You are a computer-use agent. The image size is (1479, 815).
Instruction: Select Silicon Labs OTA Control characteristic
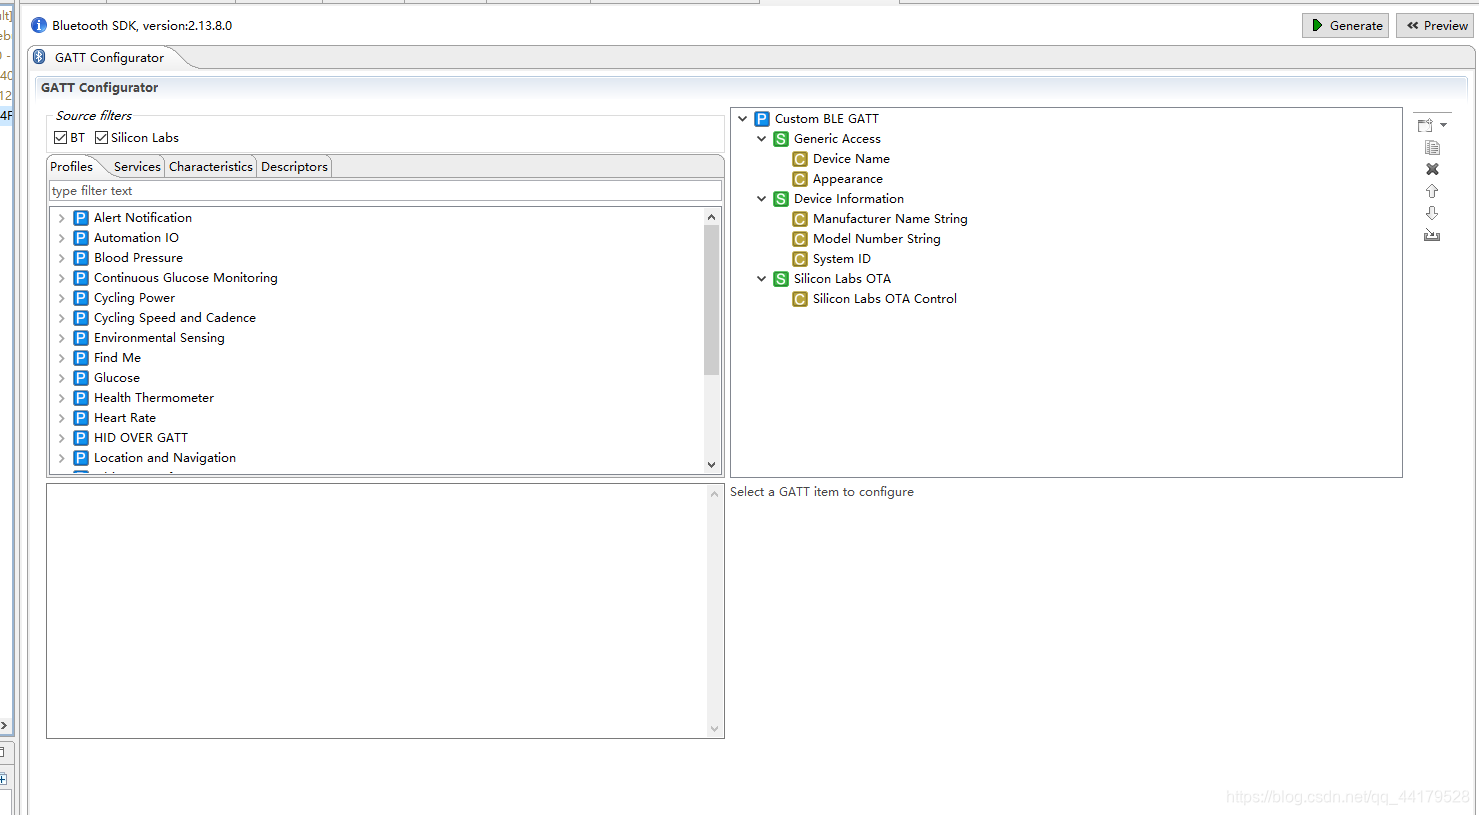885,299
